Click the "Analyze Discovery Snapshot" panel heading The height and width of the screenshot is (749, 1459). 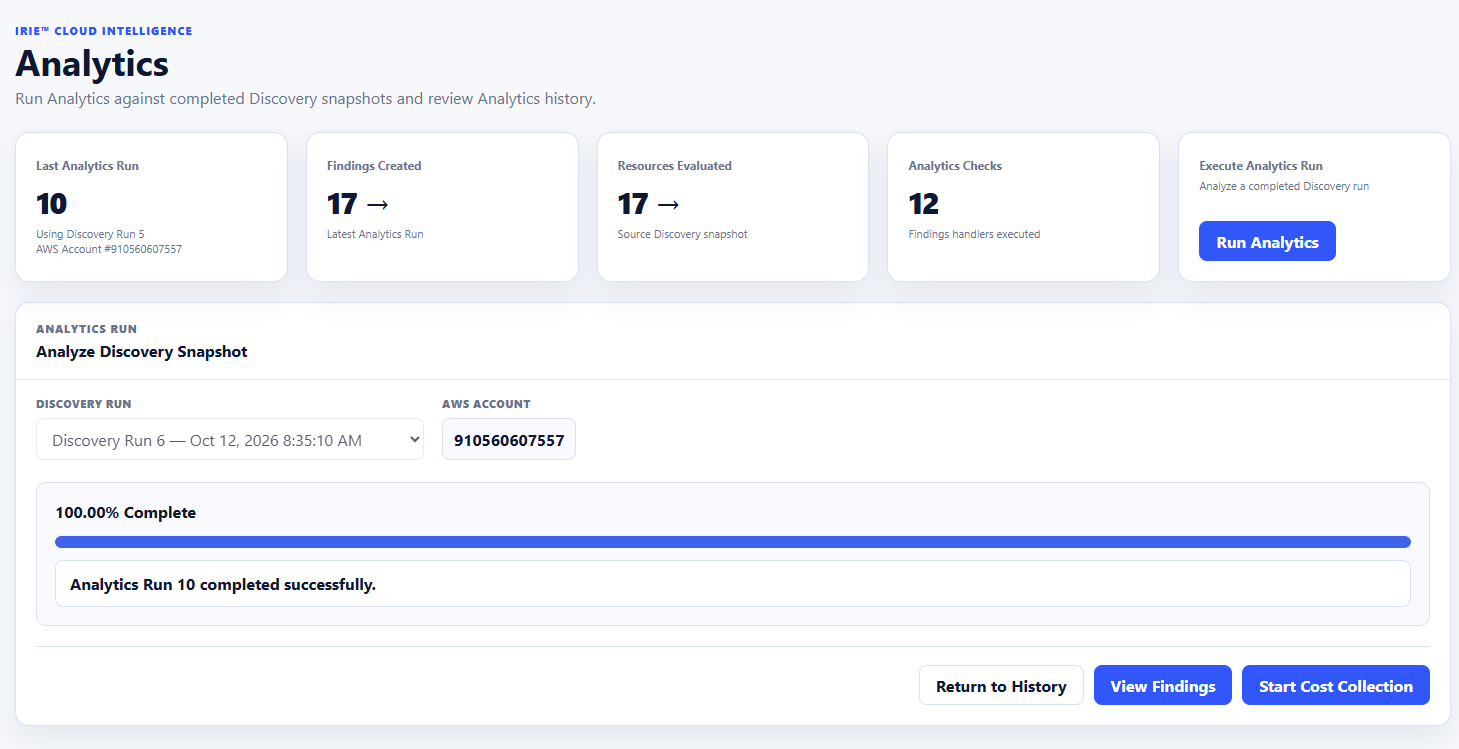142,352
